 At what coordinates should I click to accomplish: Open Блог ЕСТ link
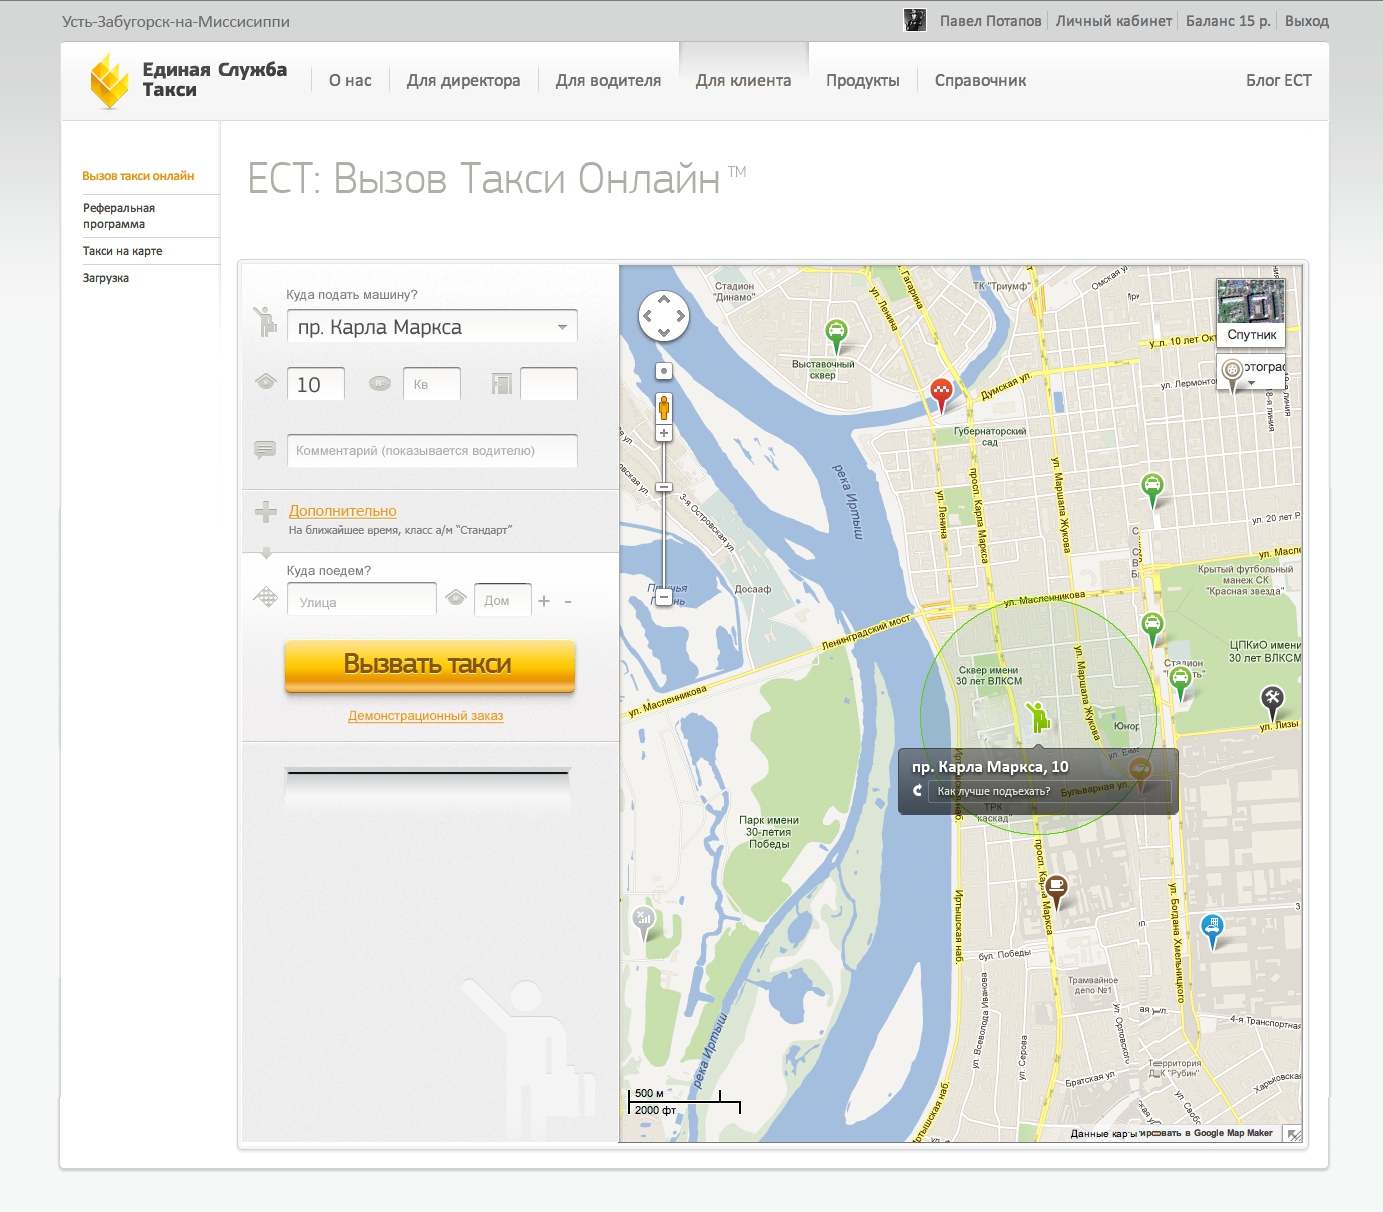1278,80
